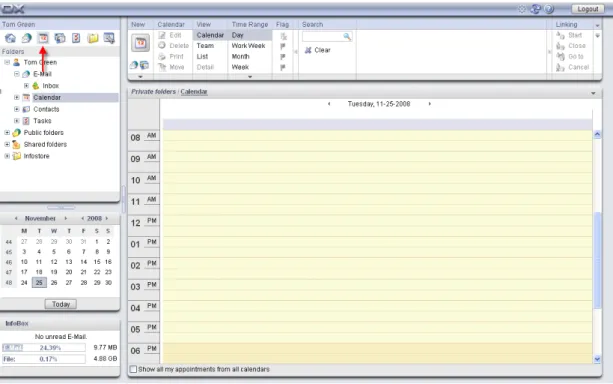Go to previous month in mini calendar
This screenshot has height=384, width=613.
(16, 218)
